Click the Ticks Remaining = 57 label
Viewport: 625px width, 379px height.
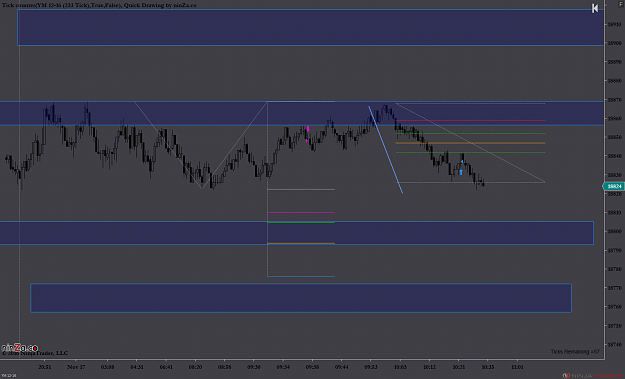click(575, 352)
